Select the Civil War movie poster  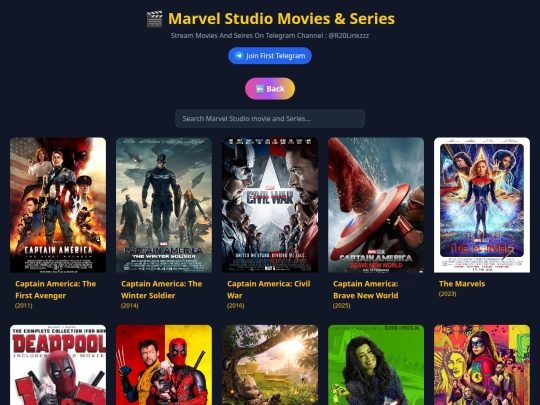(270, 205)
